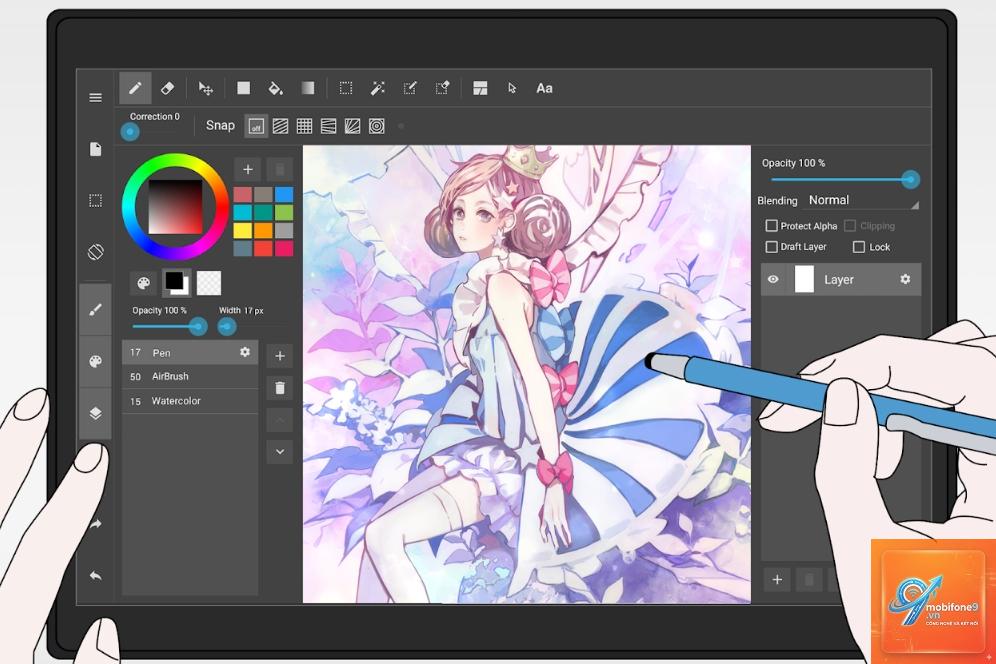Add a new layer
The width and height of the screenshot is (996, 664).
point(777,579)
